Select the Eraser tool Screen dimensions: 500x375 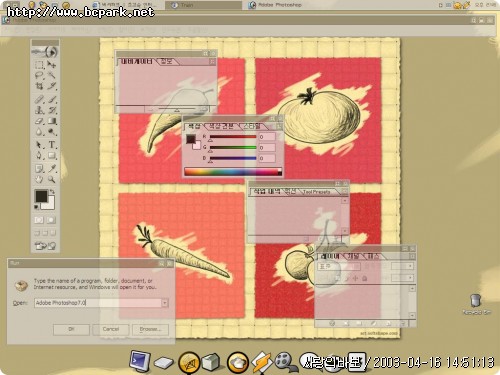click(39, 121)
